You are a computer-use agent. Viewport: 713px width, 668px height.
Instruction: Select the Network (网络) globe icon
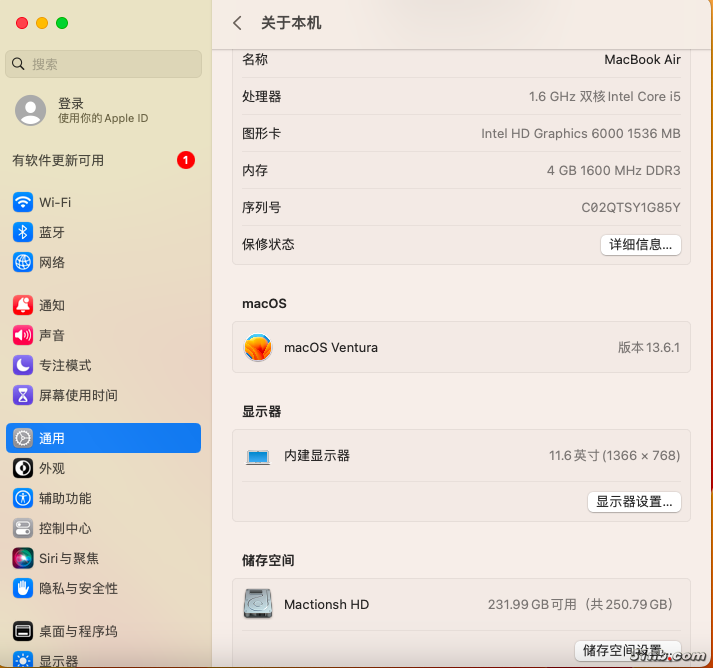coord(23,262)
